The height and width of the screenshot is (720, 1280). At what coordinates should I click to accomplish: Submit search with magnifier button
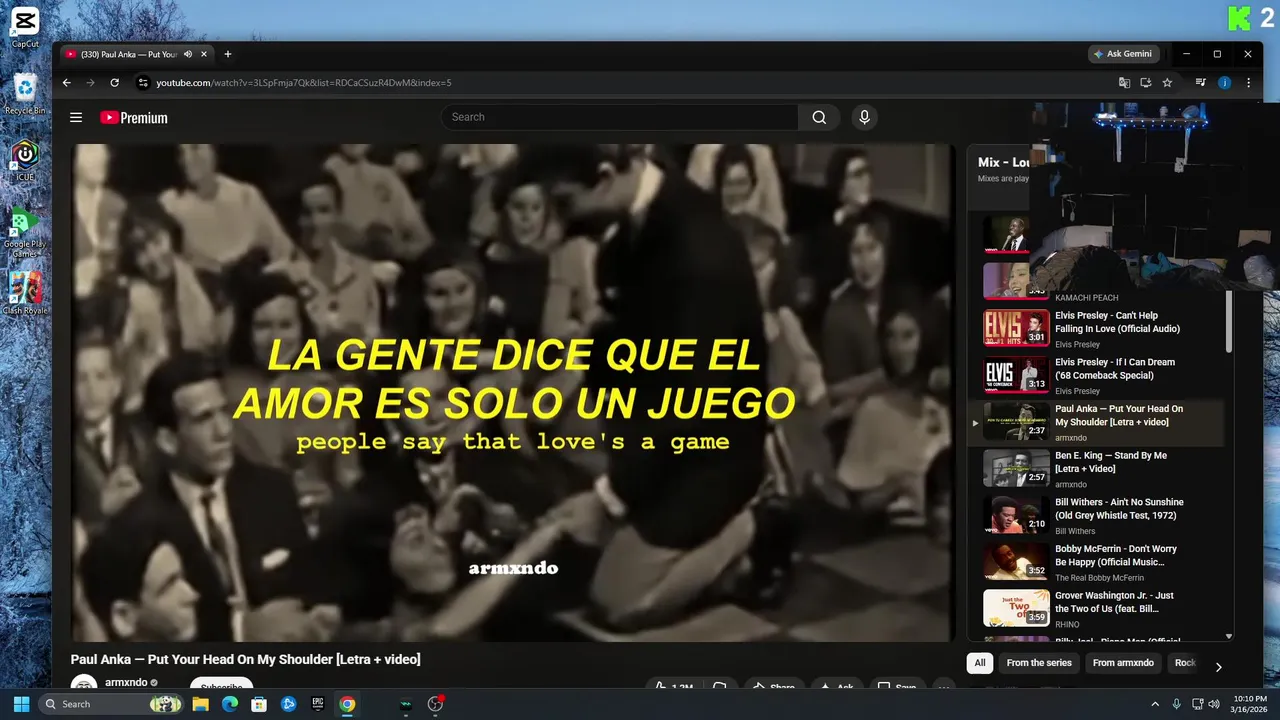coord(819,117)
